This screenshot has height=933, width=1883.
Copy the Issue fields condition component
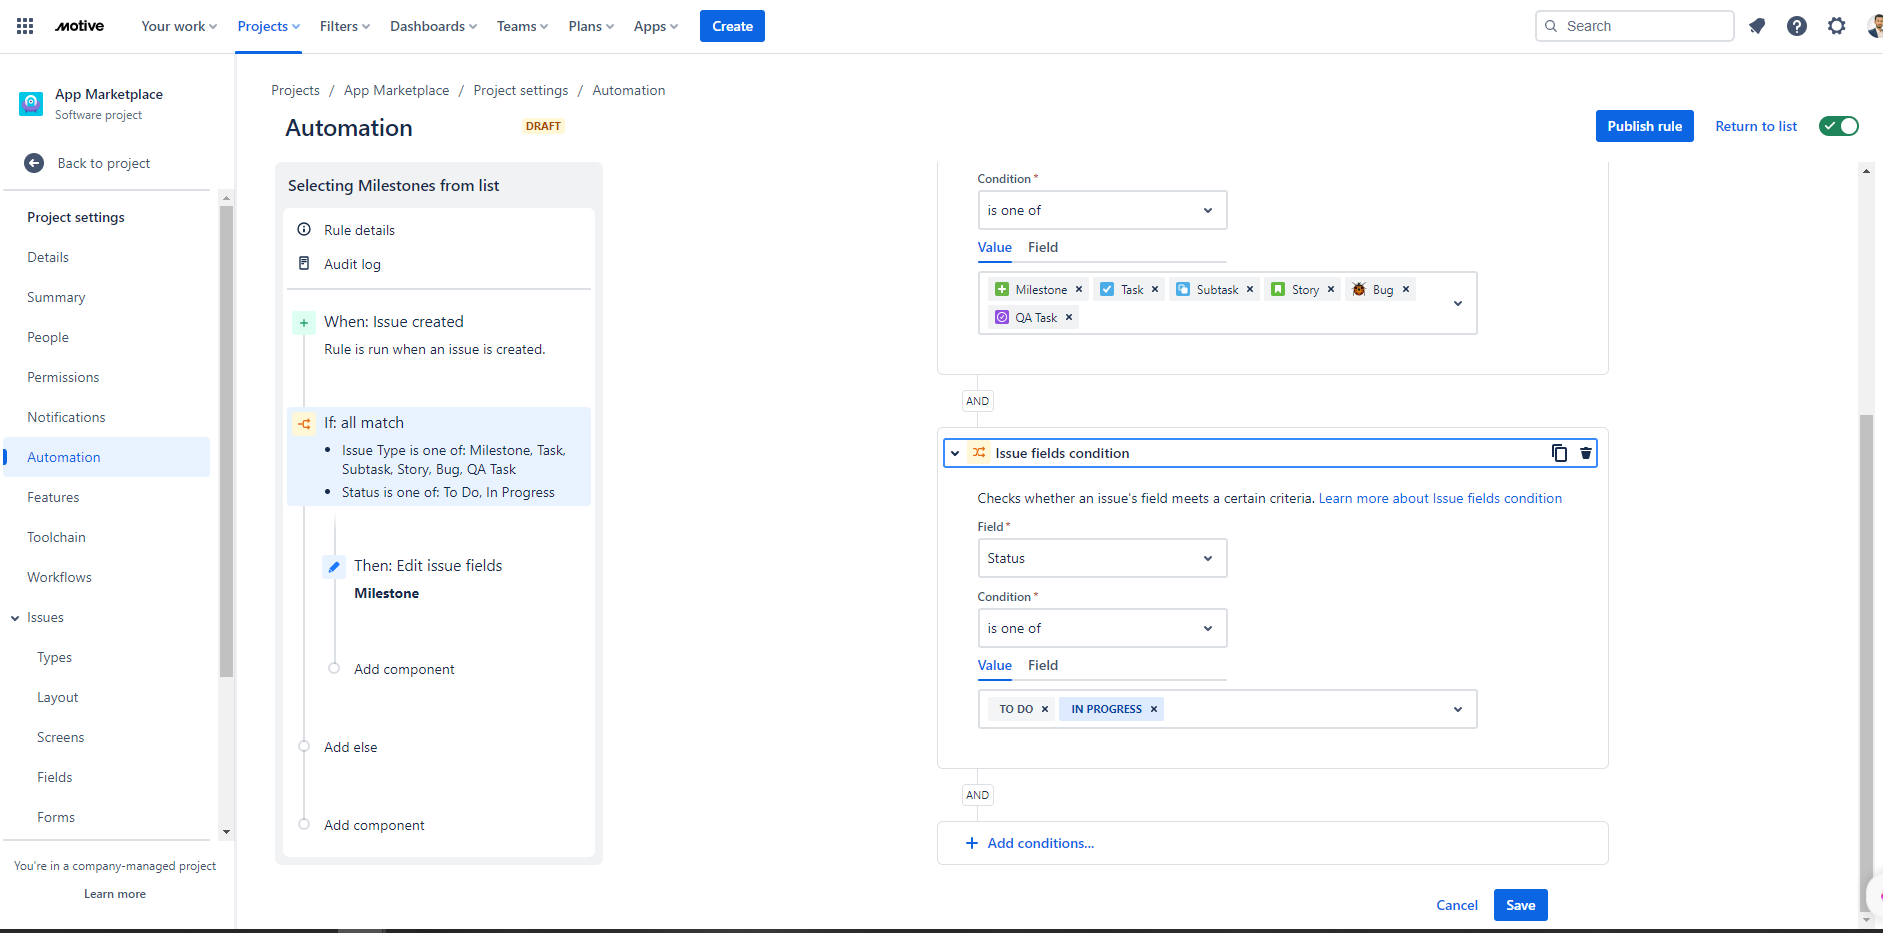[x=1559, y=453]
